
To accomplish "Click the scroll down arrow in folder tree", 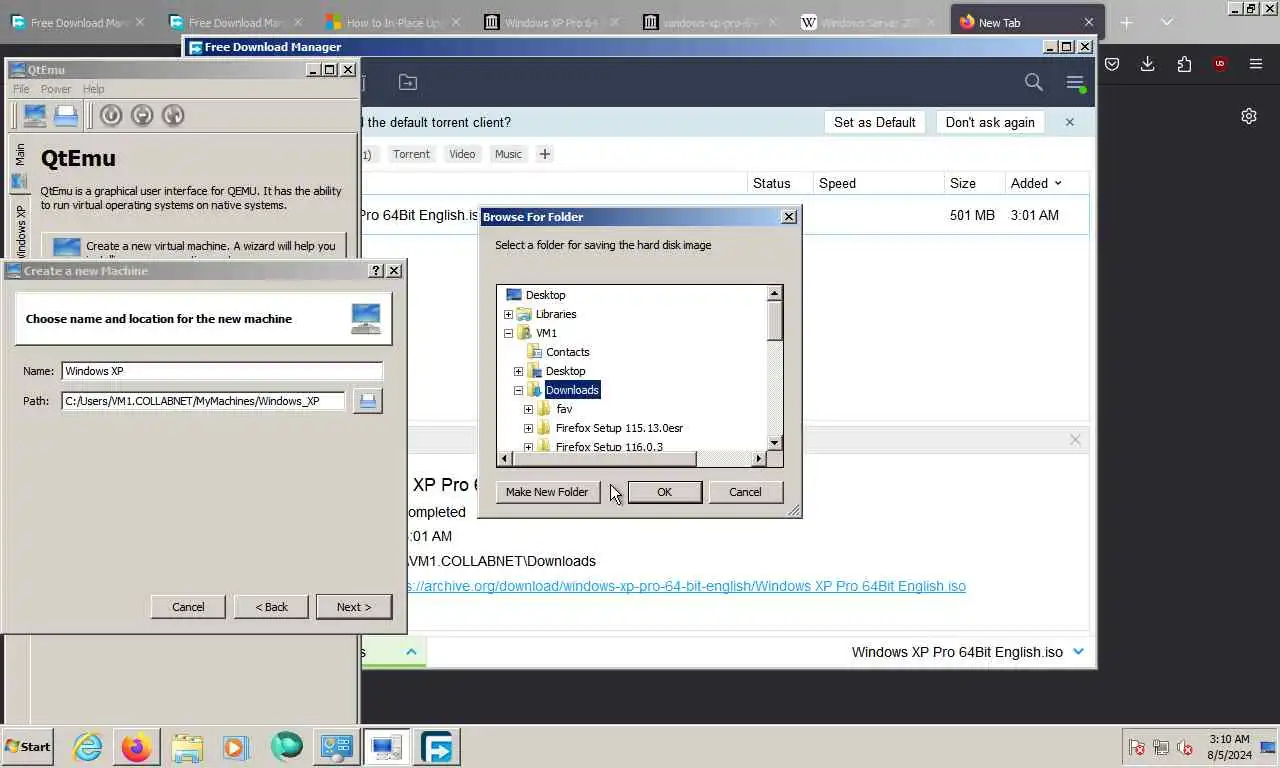I will click(x=775, y=443).
